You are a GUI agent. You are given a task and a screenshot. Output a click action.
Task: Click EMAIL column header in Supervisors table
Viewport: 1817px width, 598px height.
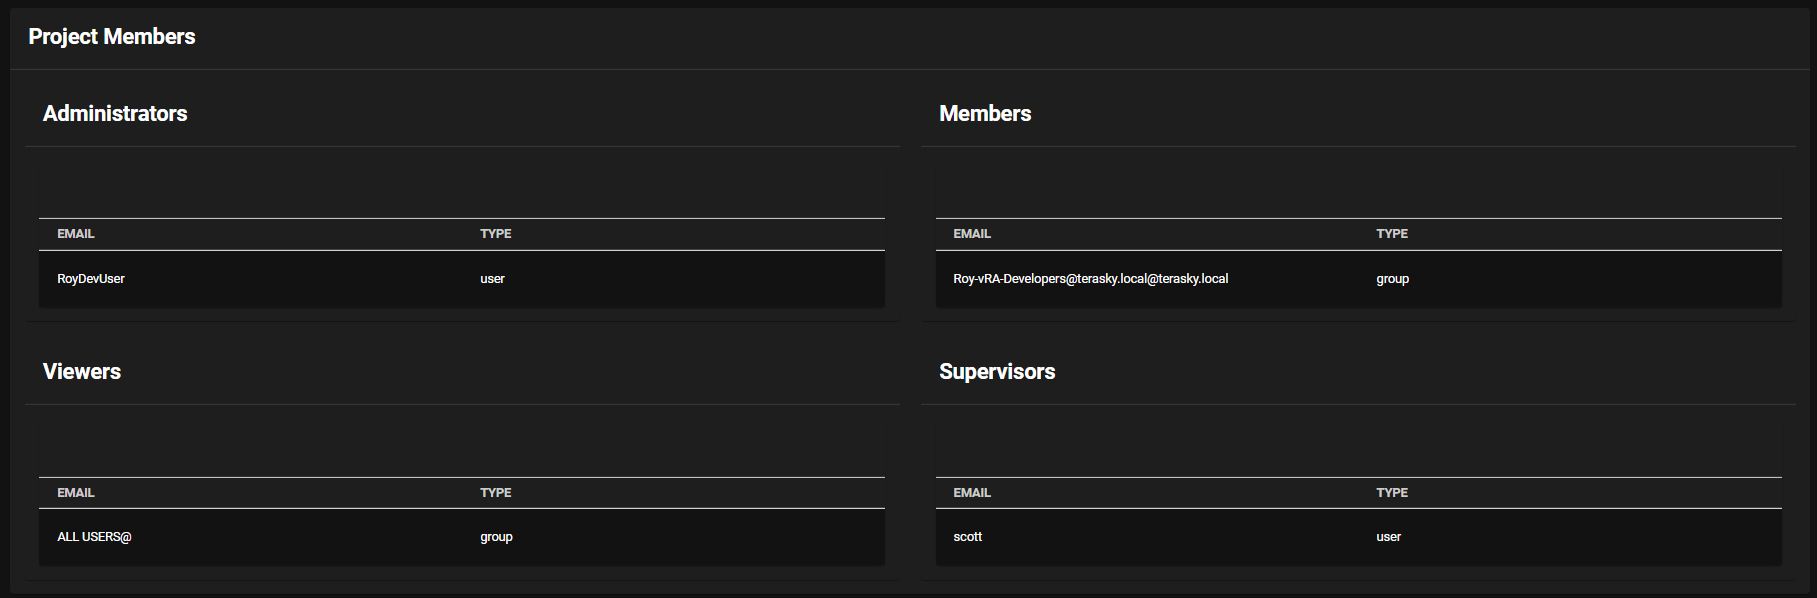[972, 493]
